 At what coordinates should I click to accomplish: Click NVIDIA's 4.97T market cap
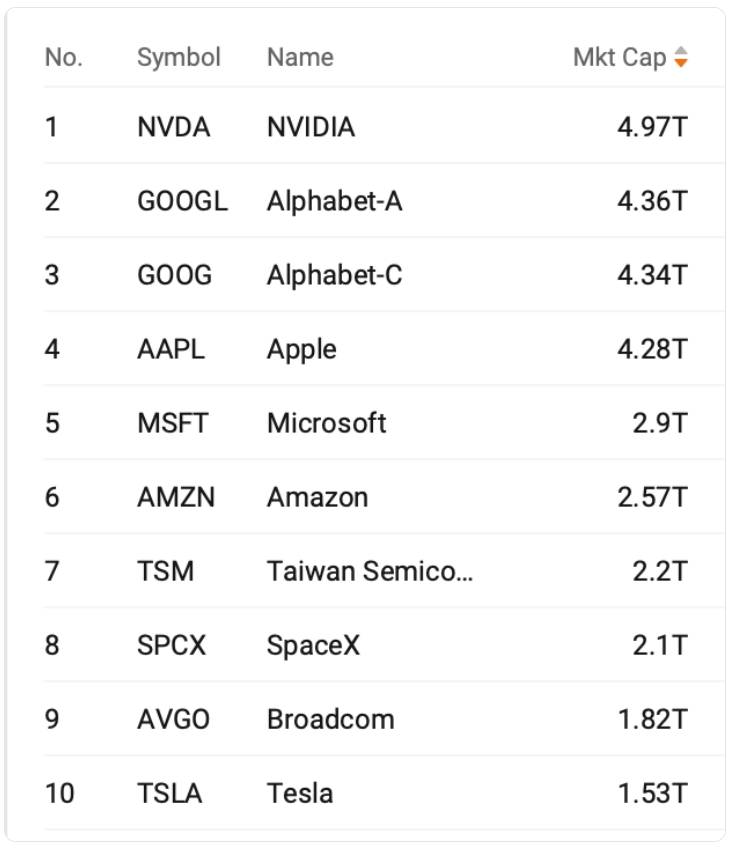point(653,127)
